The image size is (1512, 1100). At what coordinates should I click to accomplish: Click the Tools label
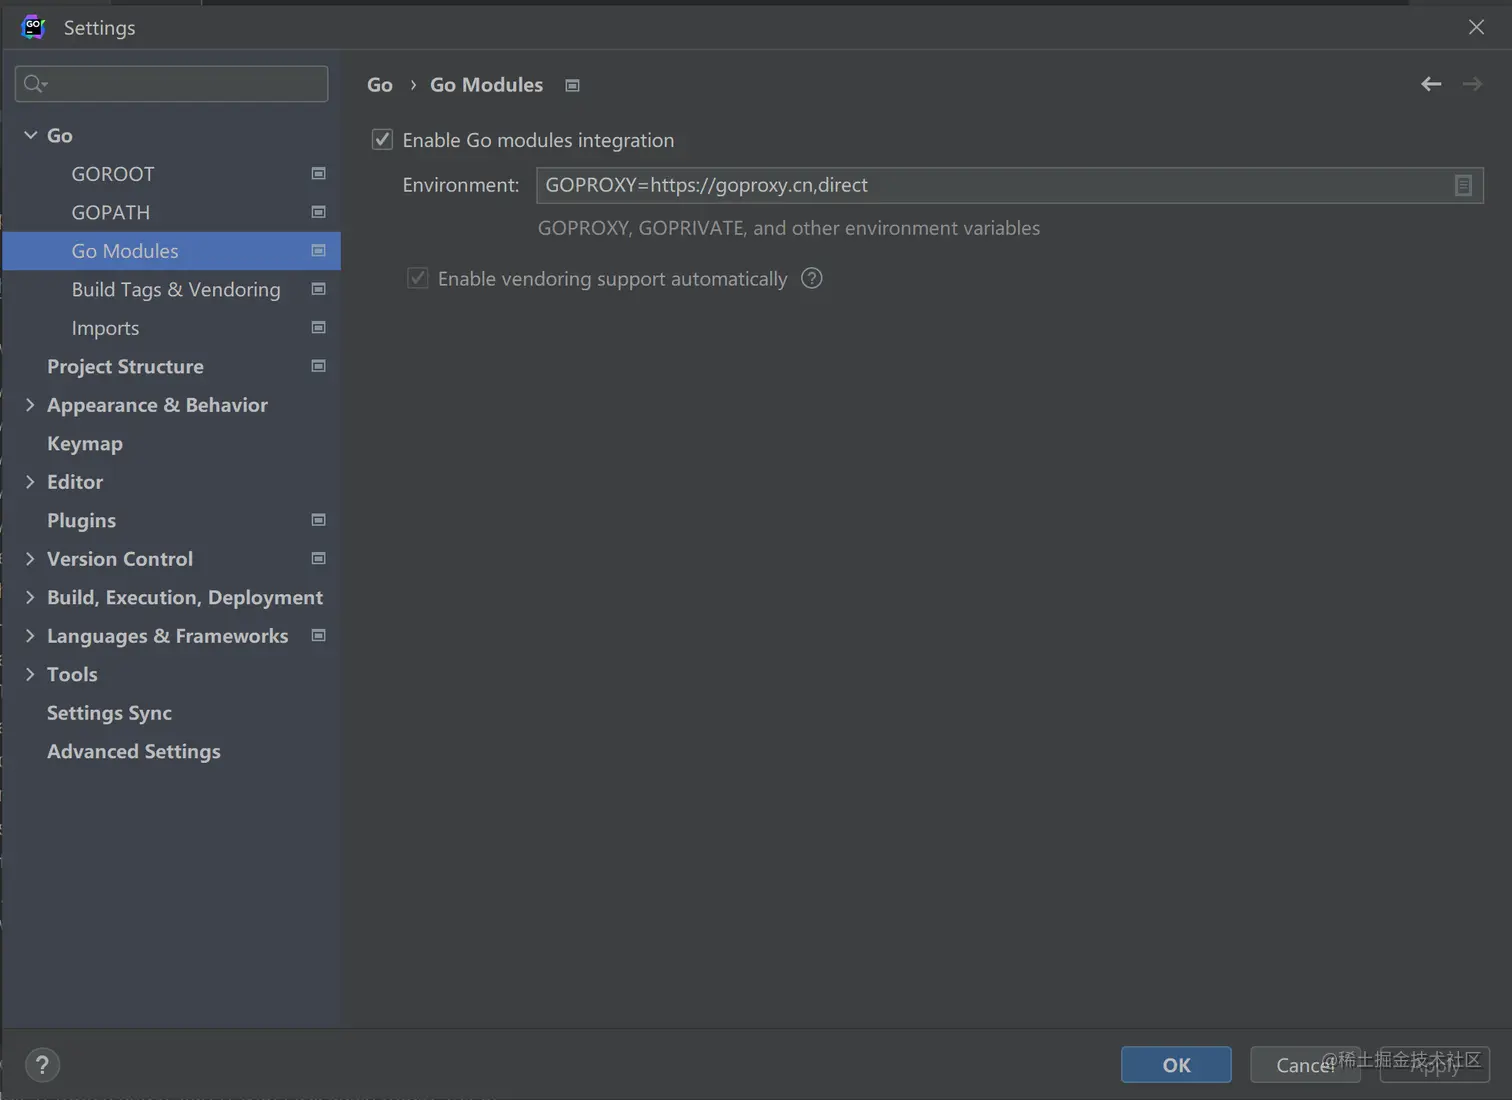pos(72,674)
